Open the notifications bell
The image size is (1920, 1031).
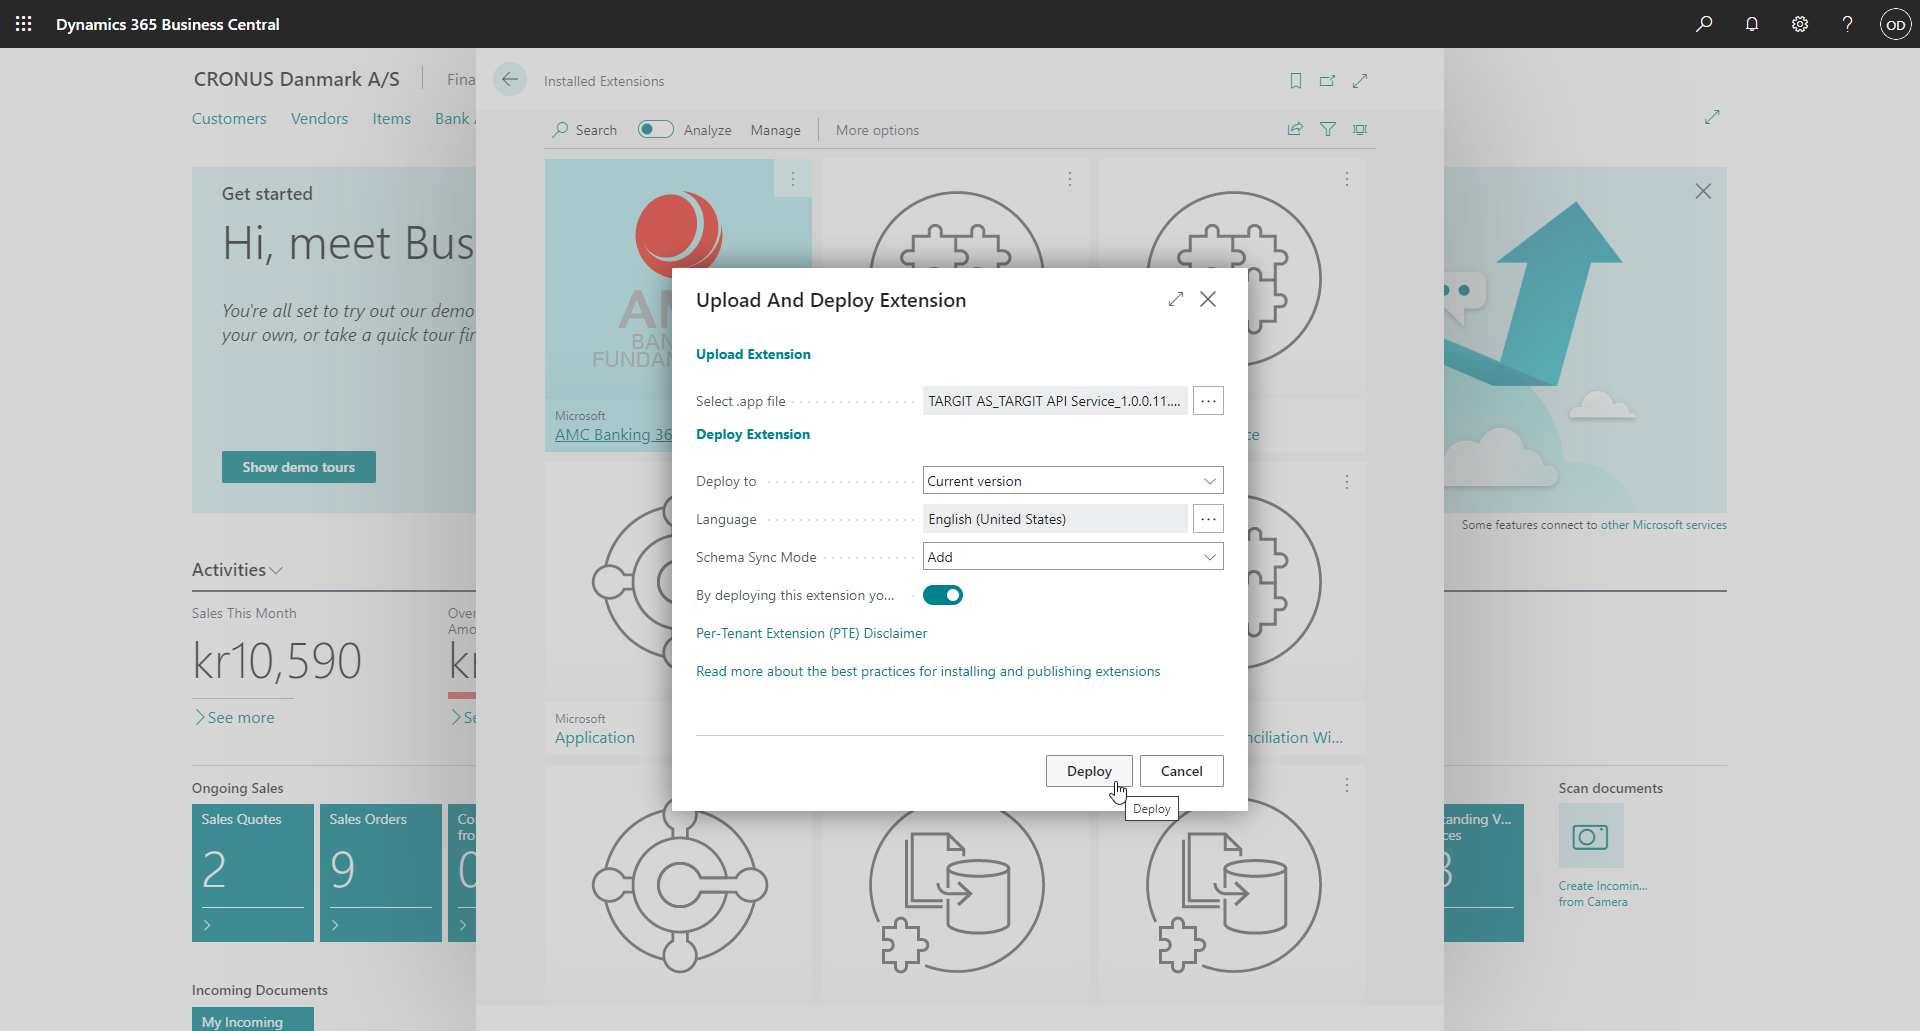(1752, 24)
